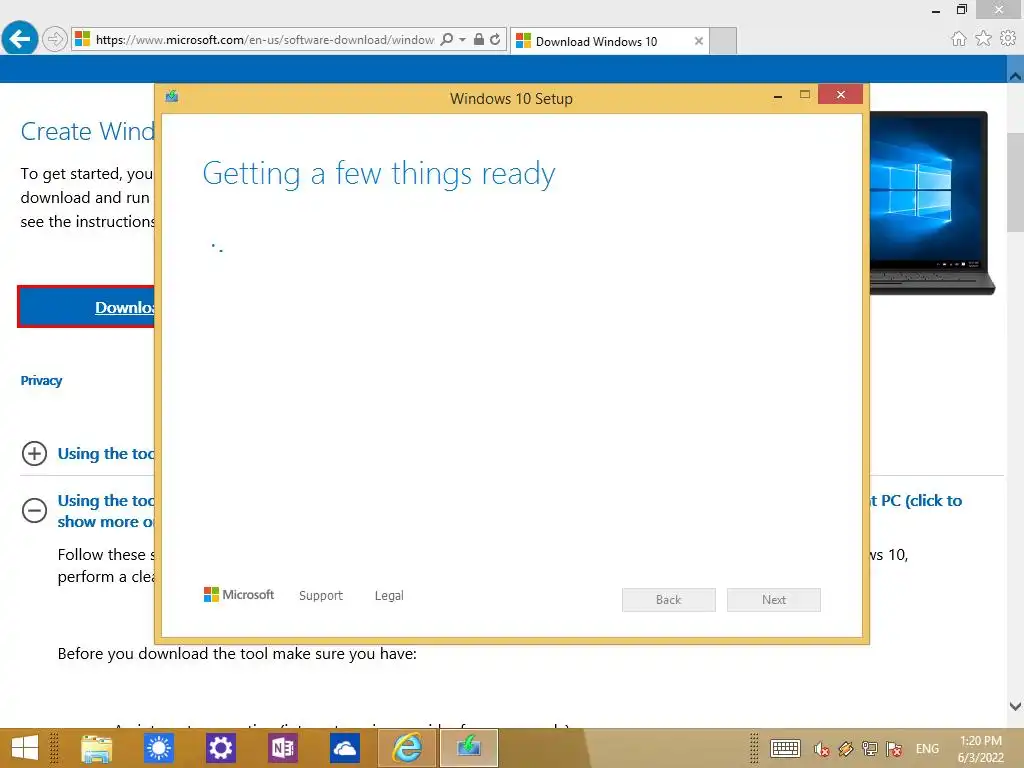Open the Privacy link on the webpage
The height and width of the screenshot is (768, 1024).
tap(41, 381)
